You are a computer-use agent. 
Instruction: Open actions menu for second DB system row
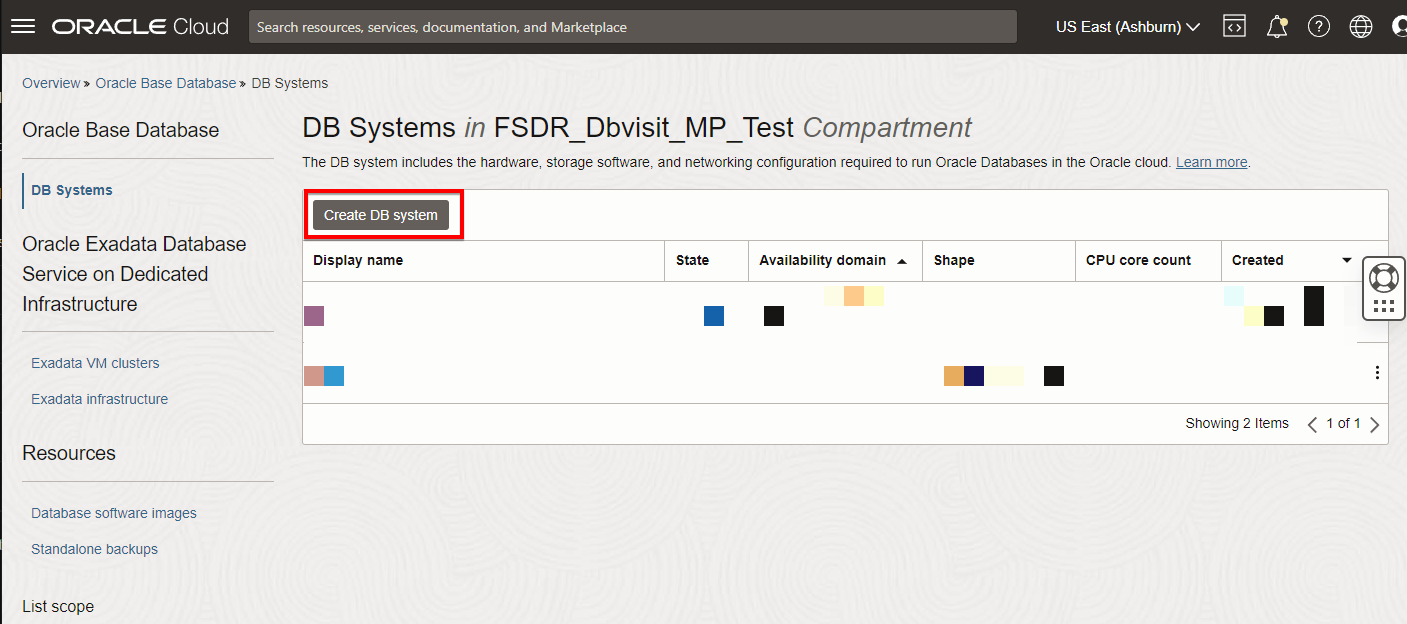pyautogui.click(x=1377, y=373)
